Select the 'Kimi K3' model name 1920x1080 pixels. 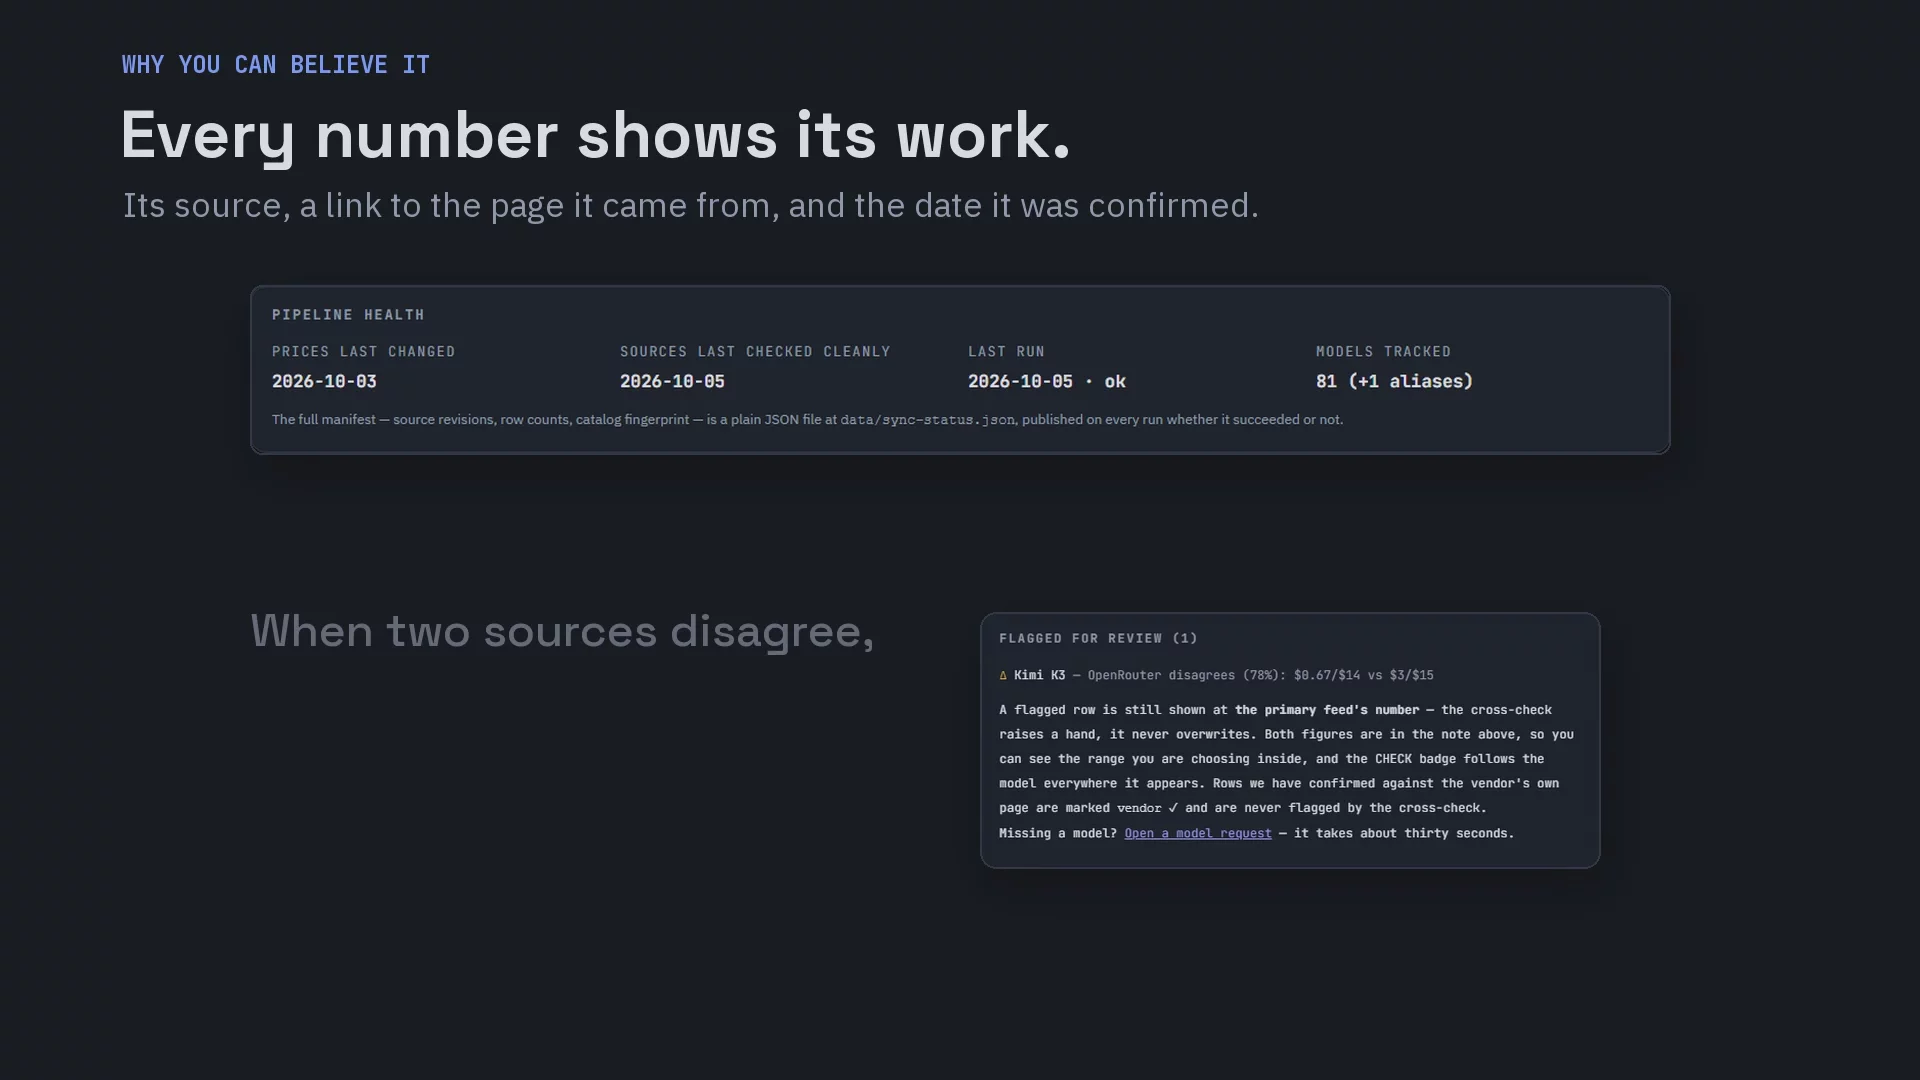coord(1039,675)
